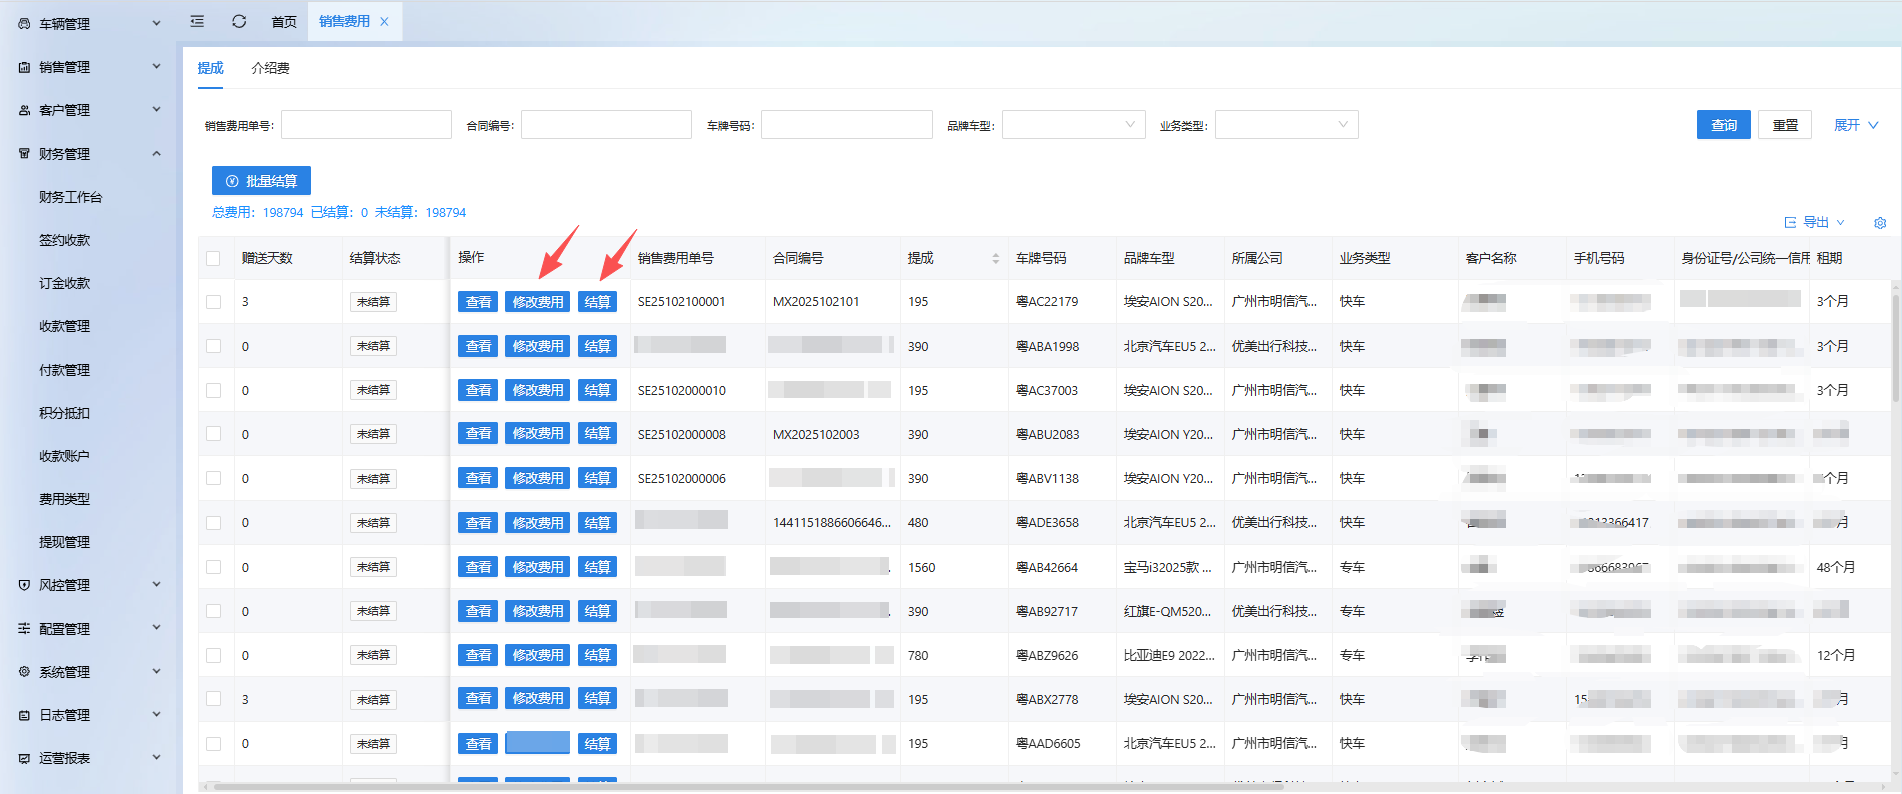The height and width of the screenshot is (794, 1902).
Task: Click the 导出 export icon
Action: click(x=1790, y=223)
